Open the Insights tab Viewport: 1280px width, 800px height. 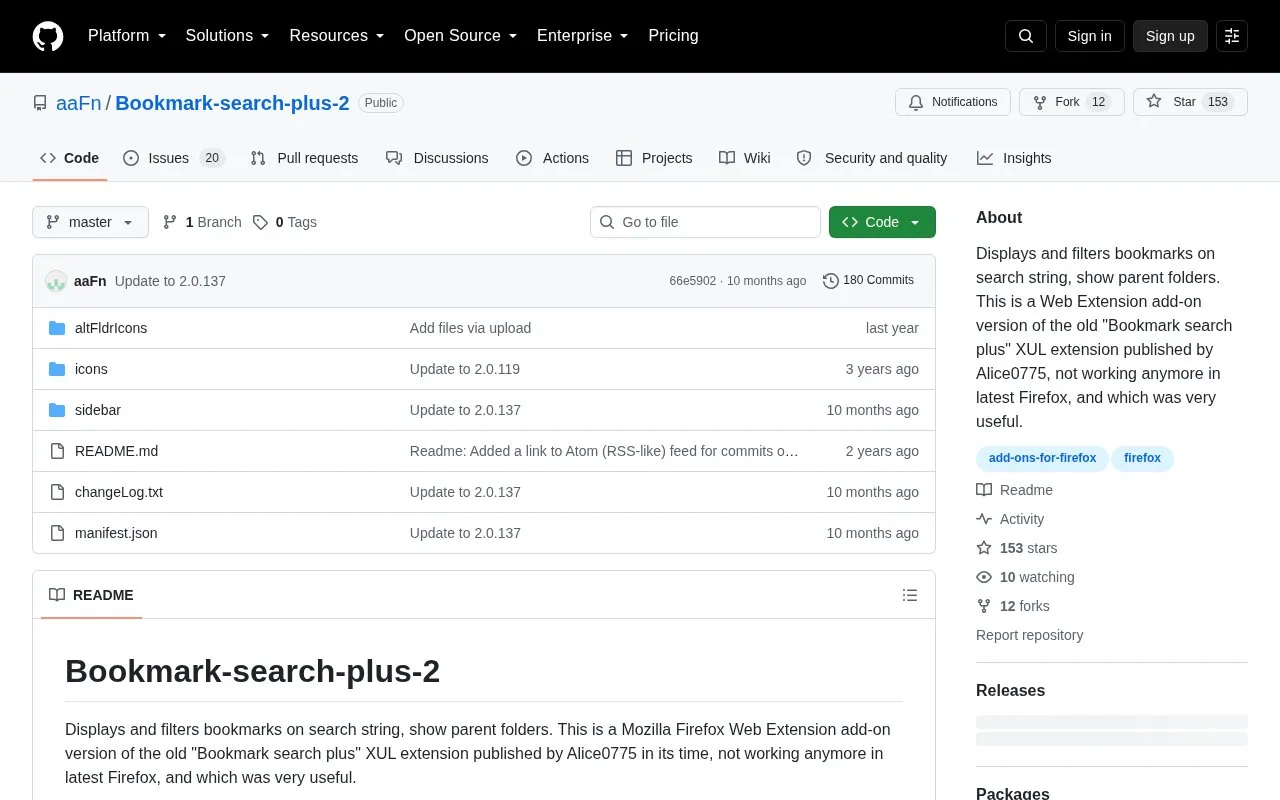1014,158
